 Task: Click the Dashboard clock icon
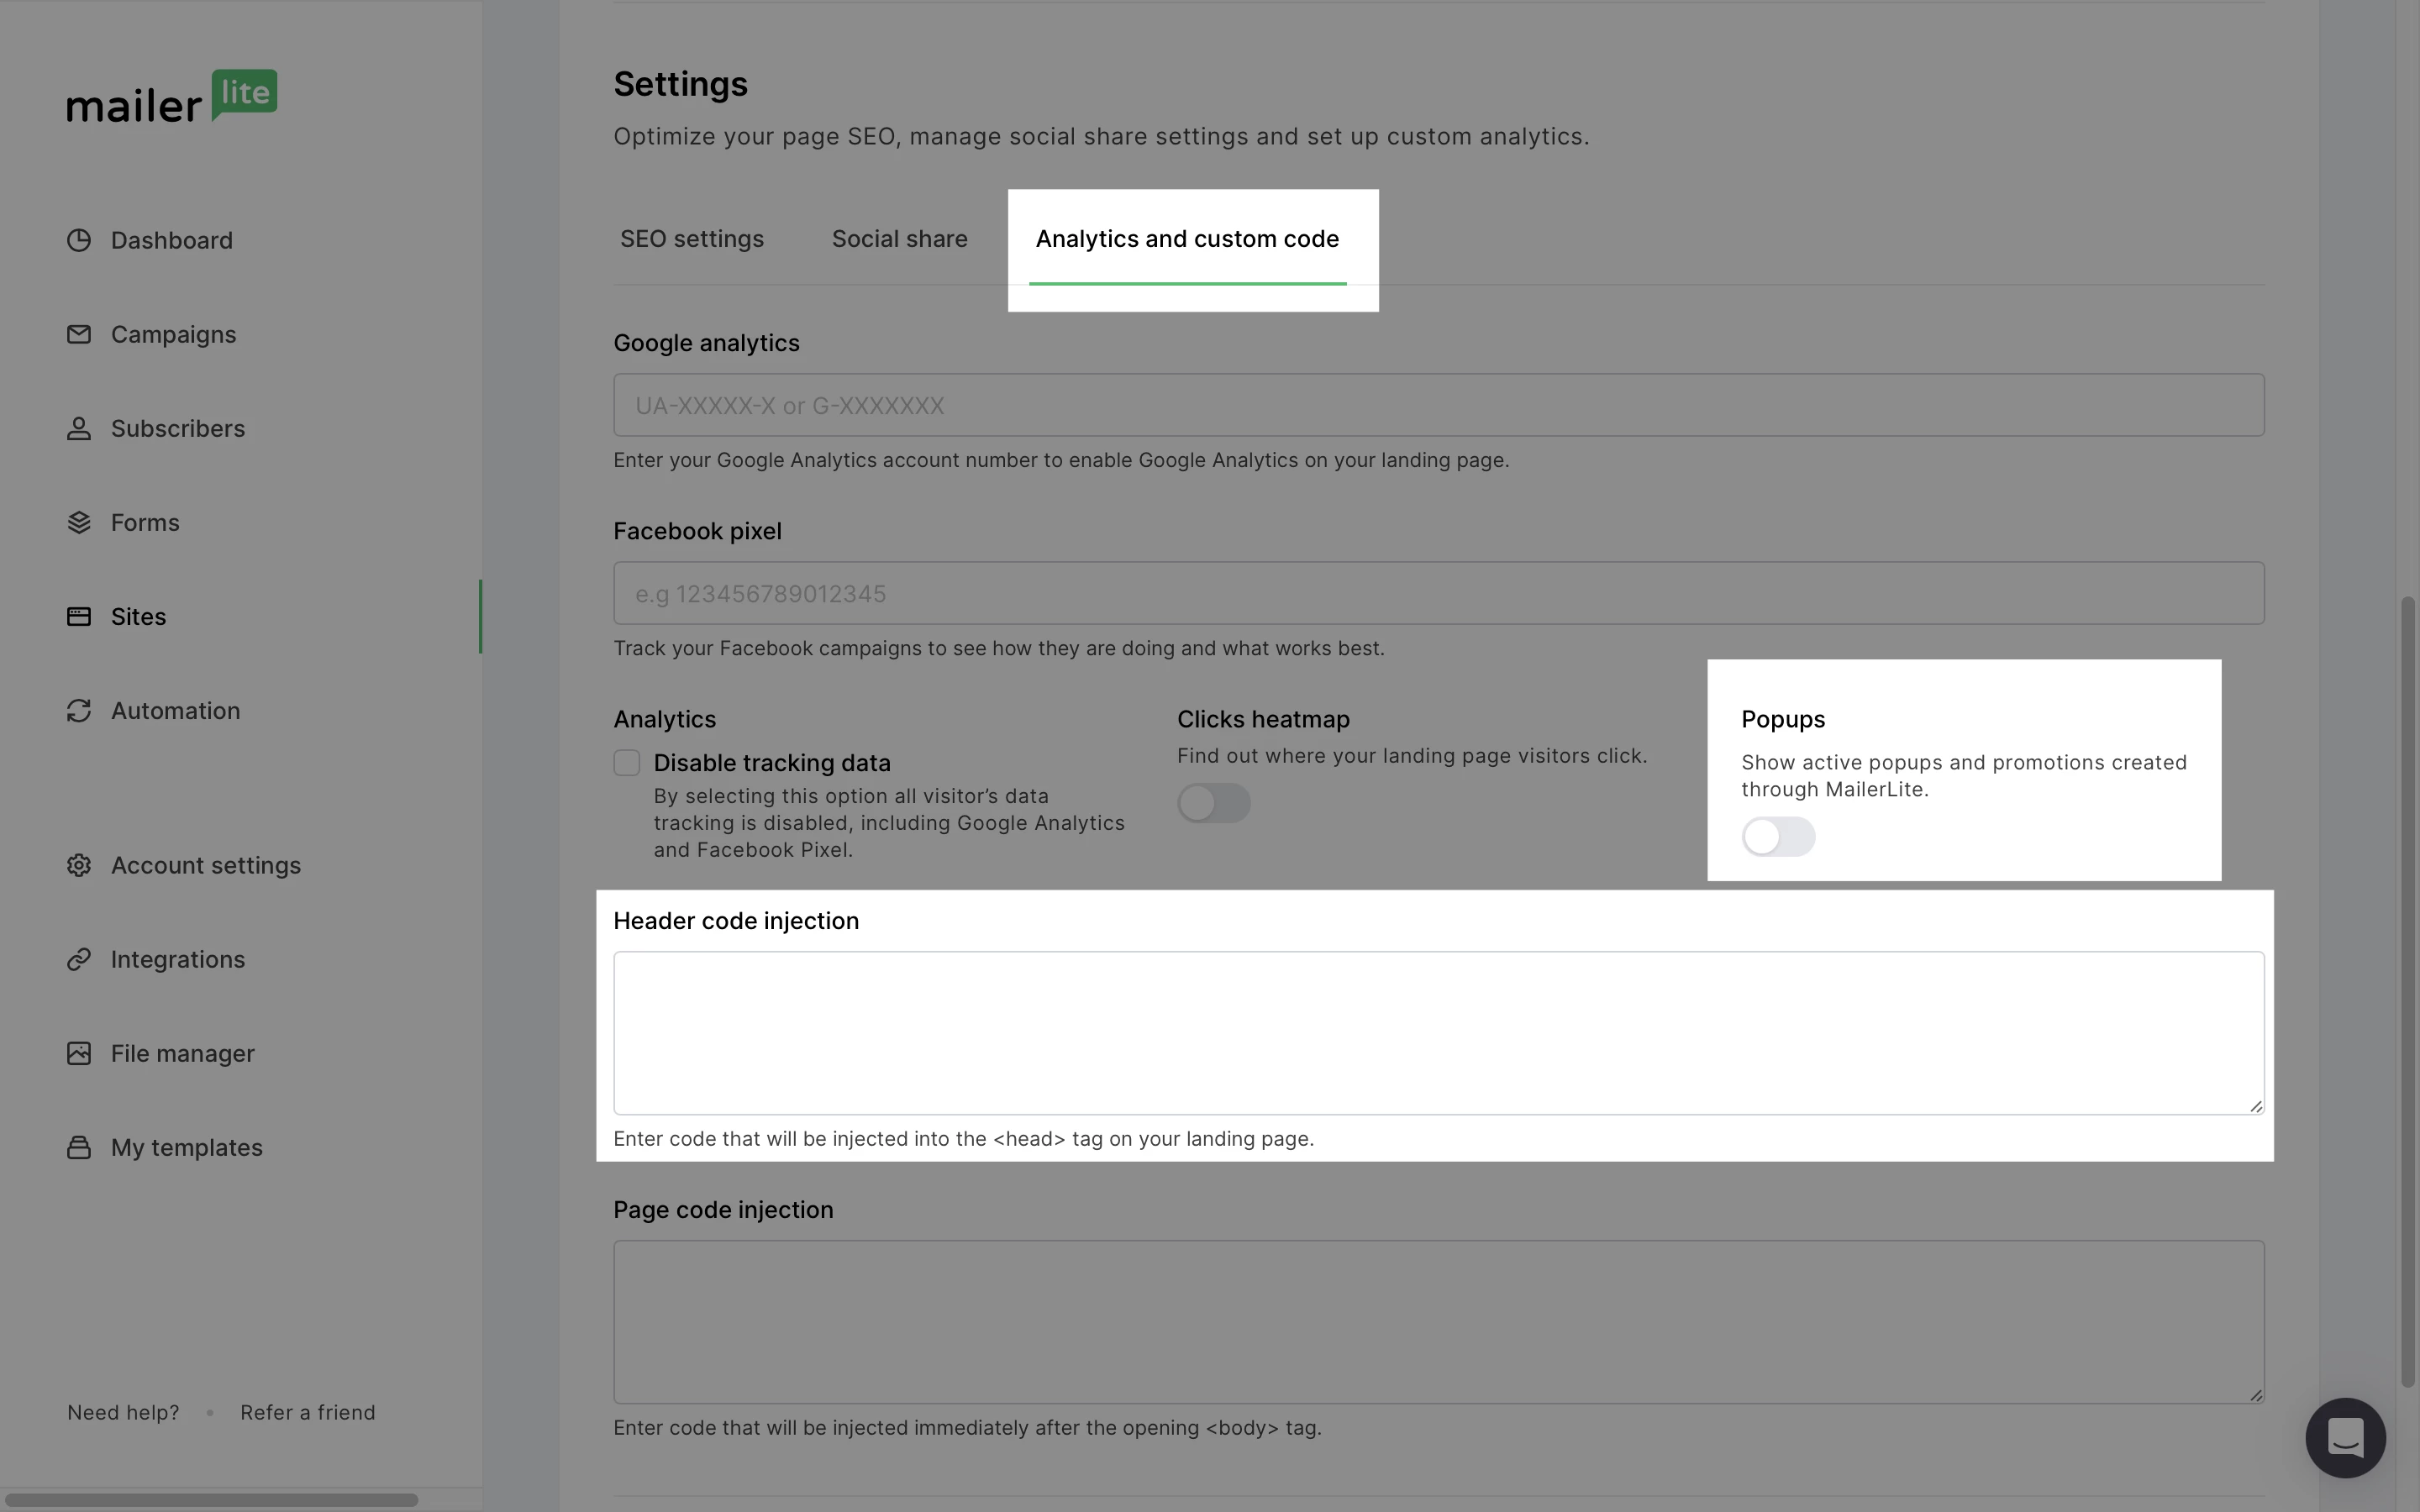(79, 240)
